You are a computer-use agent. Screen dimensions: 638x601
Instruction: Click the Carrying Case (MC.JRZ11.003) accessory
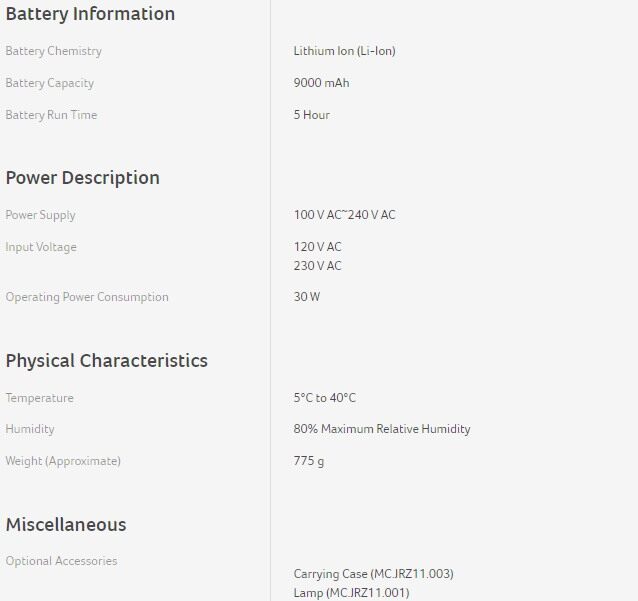373,574
